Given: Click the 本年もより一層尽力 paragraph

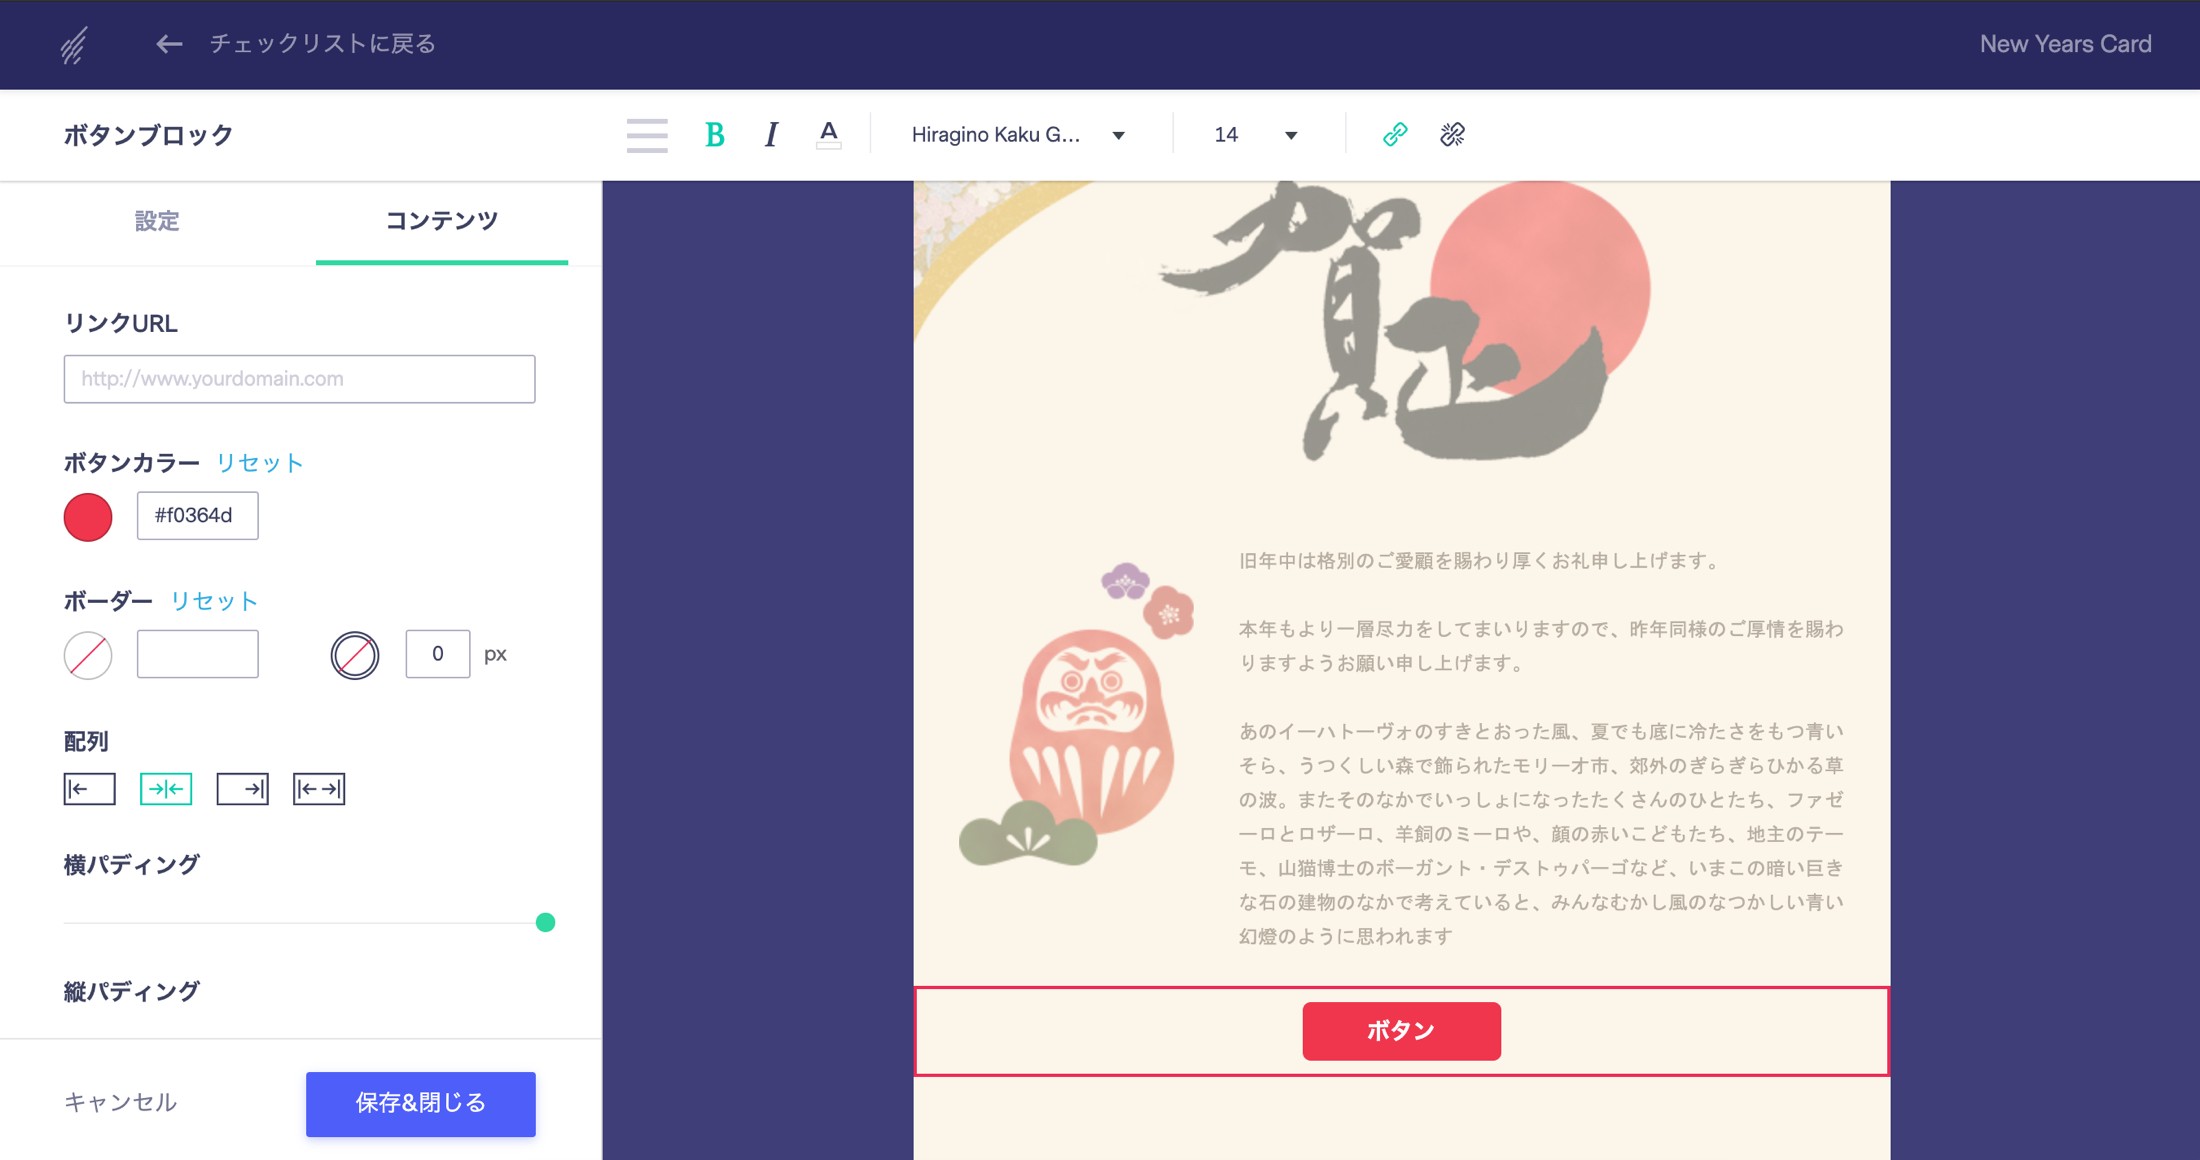Looking at the screenshot, I should (x=1541, y=646).
